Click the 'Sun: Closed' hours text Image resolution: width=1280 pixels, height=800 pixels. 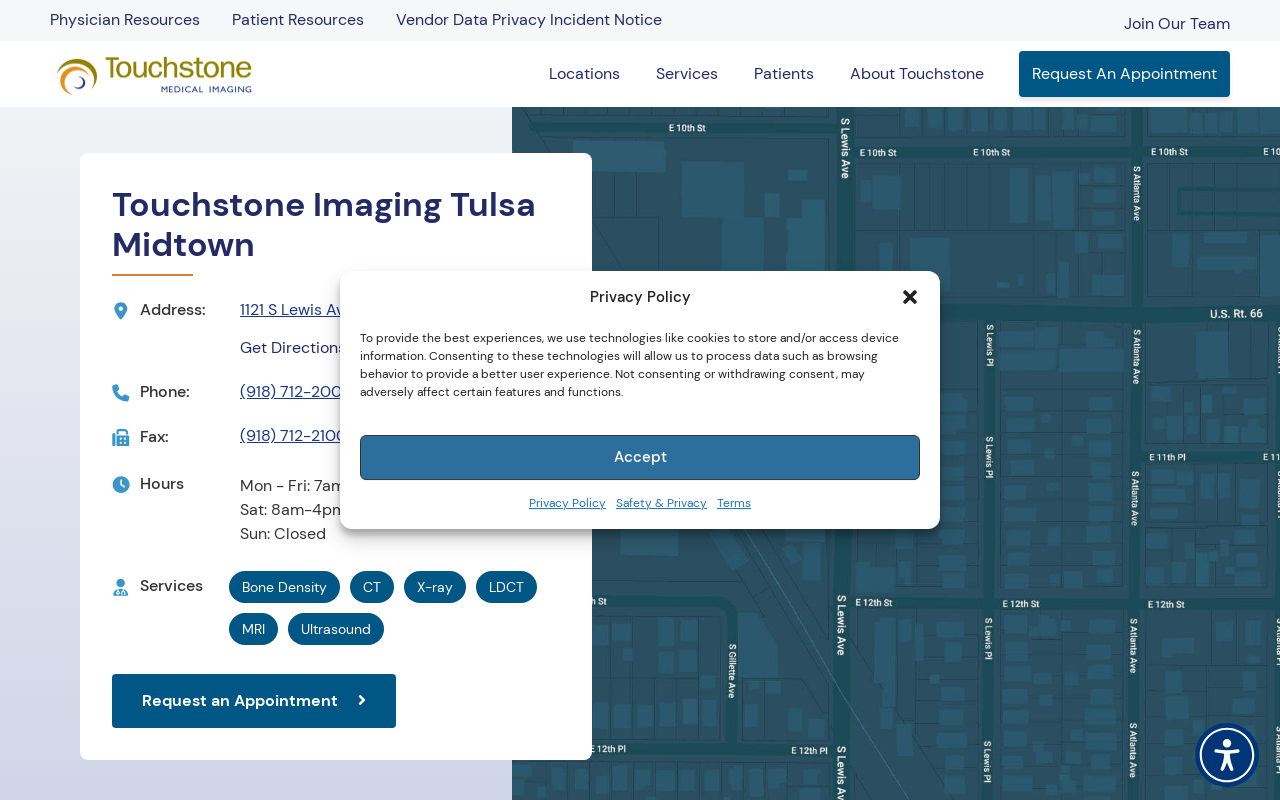(283, 534)
